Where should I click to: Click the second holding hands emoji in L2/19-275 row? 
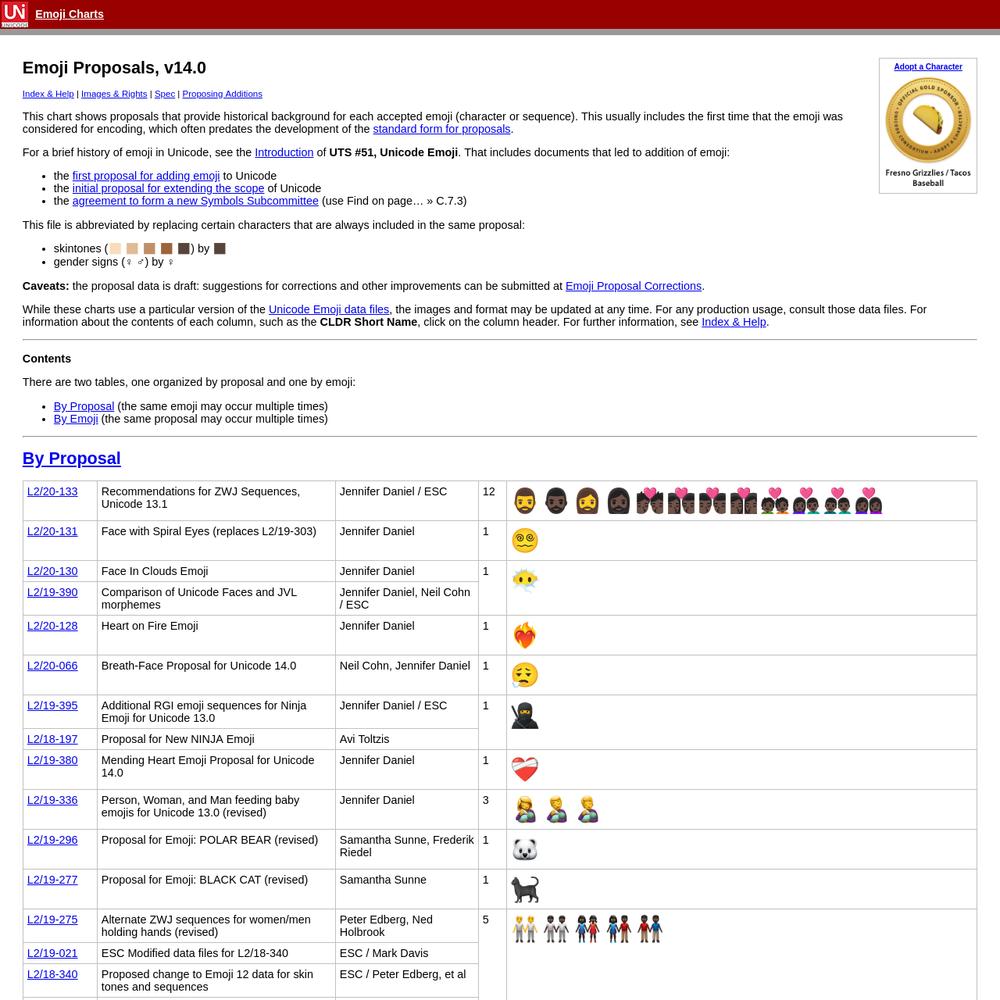click(x=557, y=929)
